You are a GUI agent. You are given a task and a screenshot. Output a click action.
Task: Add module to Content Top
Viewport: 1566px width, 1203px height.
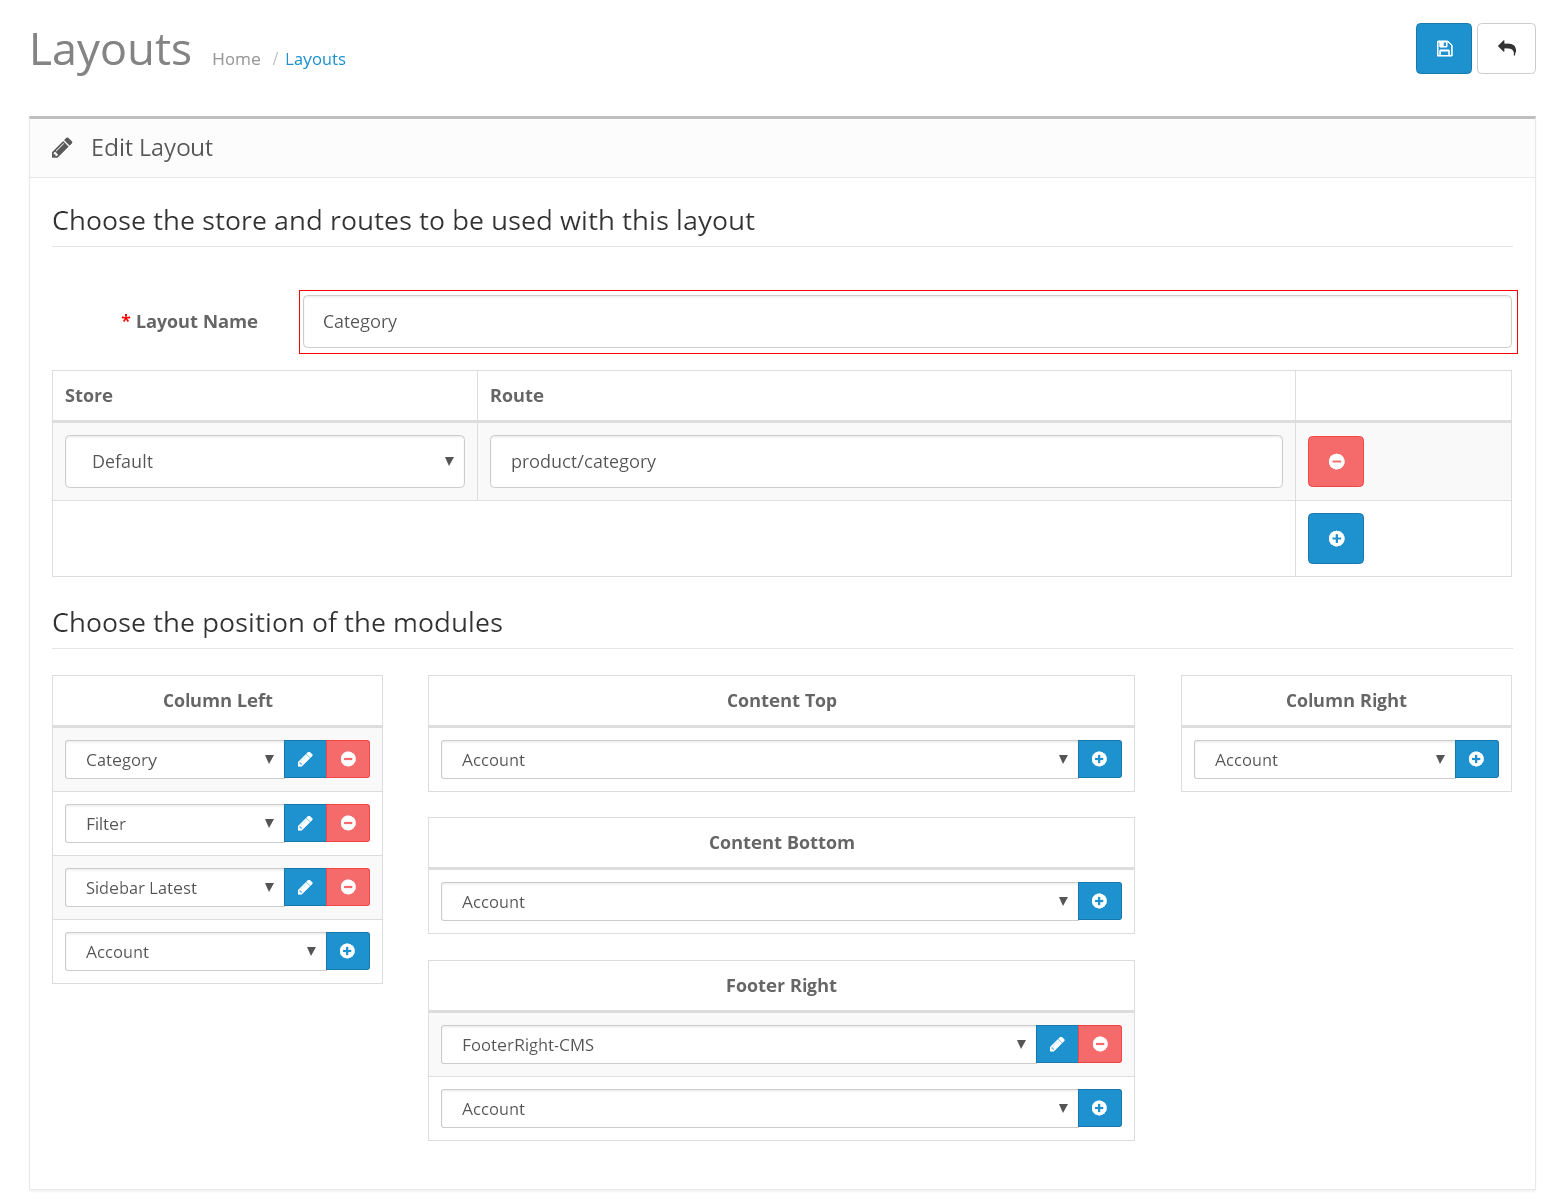point(1100,760)
